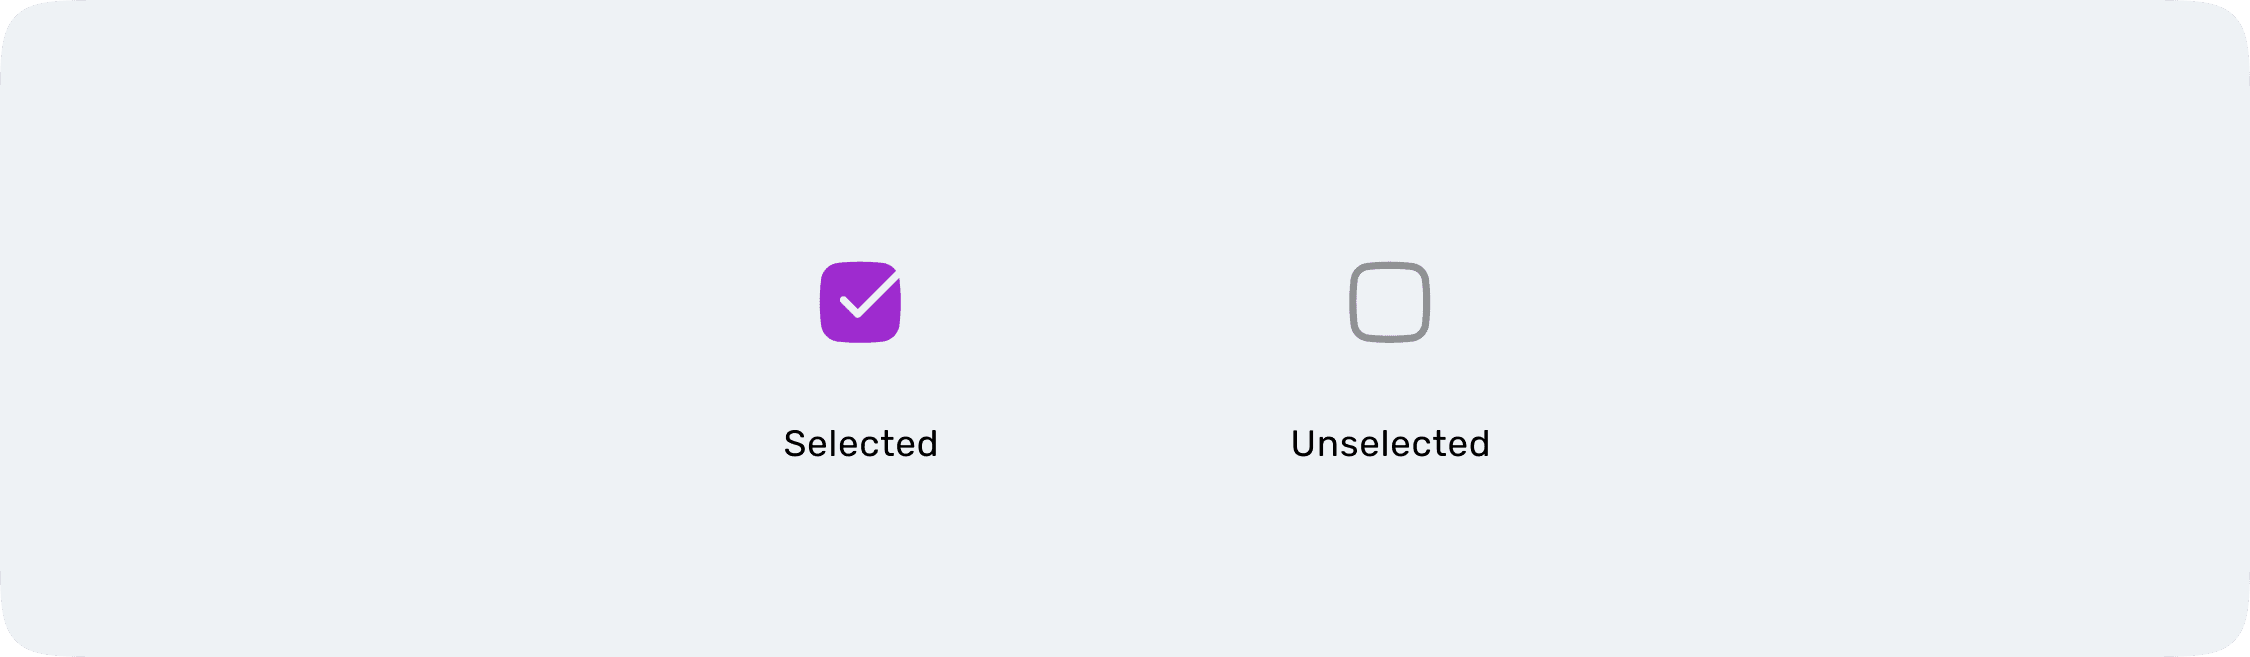Deselect the checked purple box
Screen dimensions: 2250x657
(x=860, y=302)
